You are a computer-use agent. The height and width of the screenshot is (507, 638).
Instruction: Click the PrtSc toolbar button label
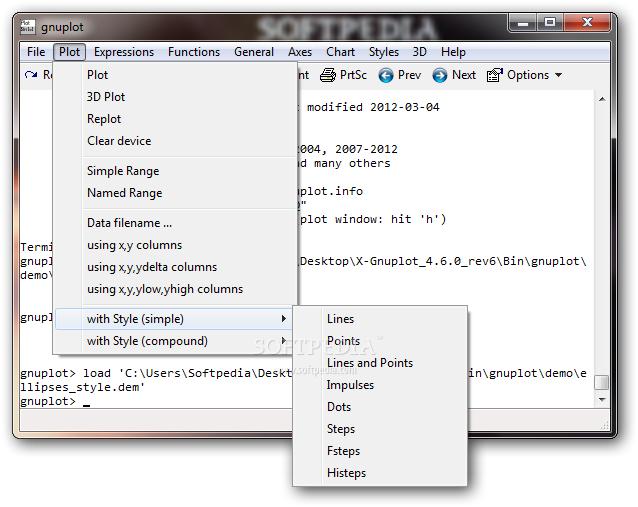[x=353, y=75]
